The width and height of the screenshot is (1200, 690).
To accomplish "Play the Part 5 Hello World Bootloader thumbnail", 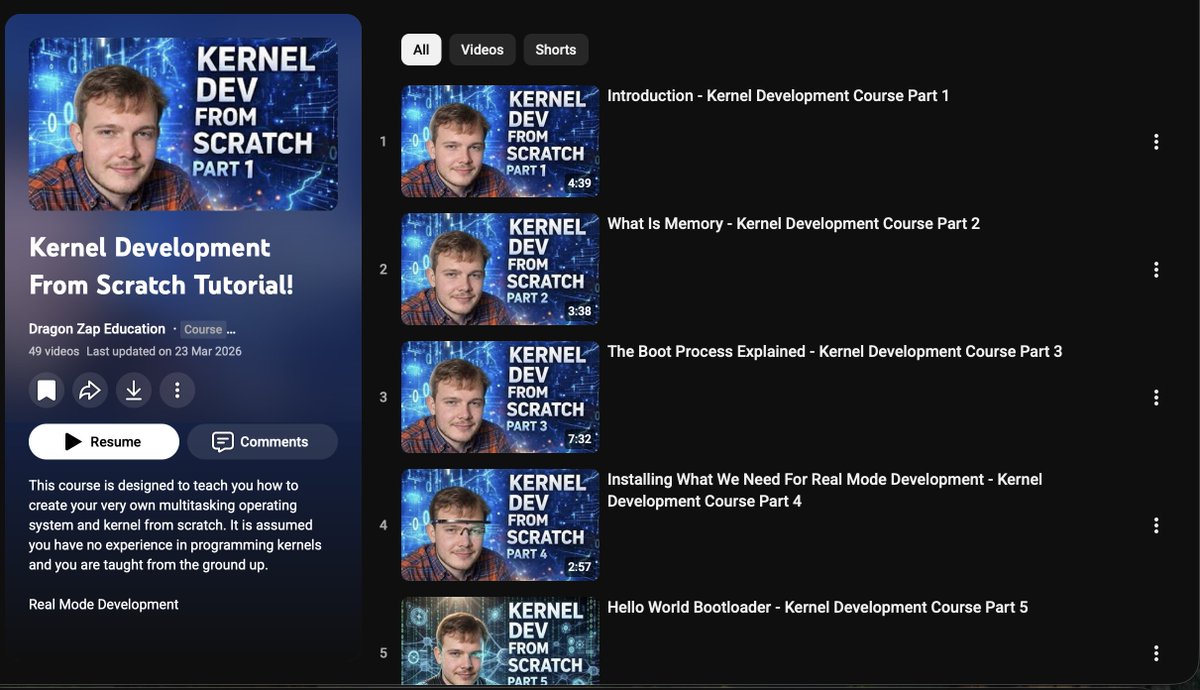I will tap(500, 641).
